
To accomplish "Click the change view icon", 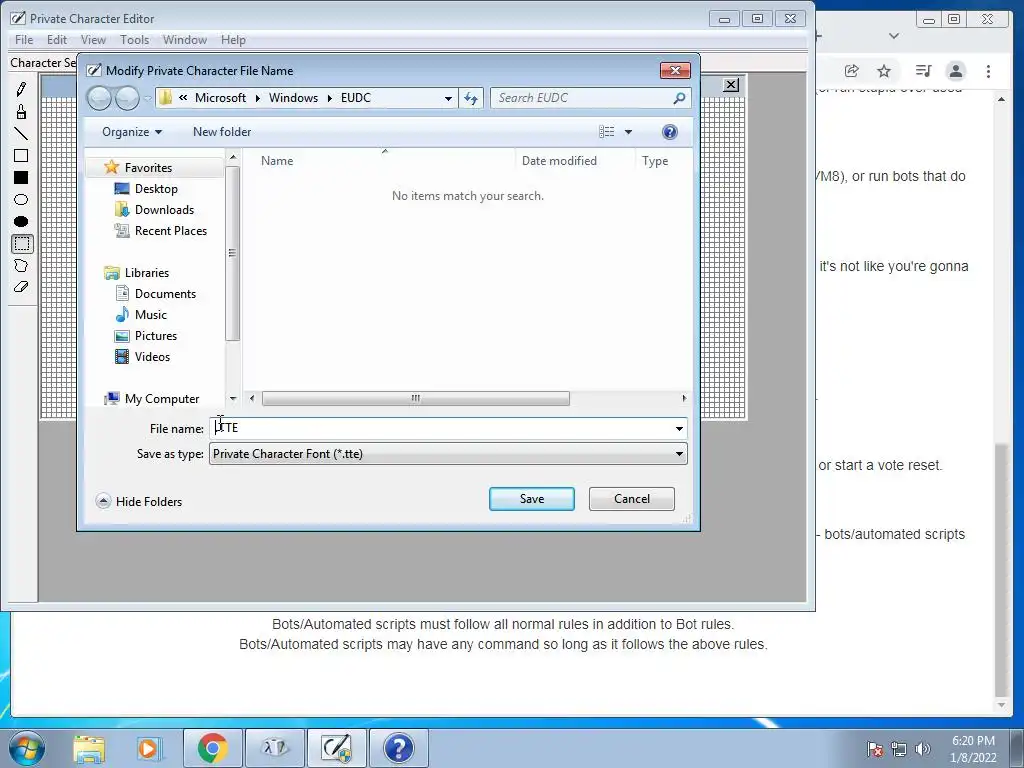I will pos(607,132).
